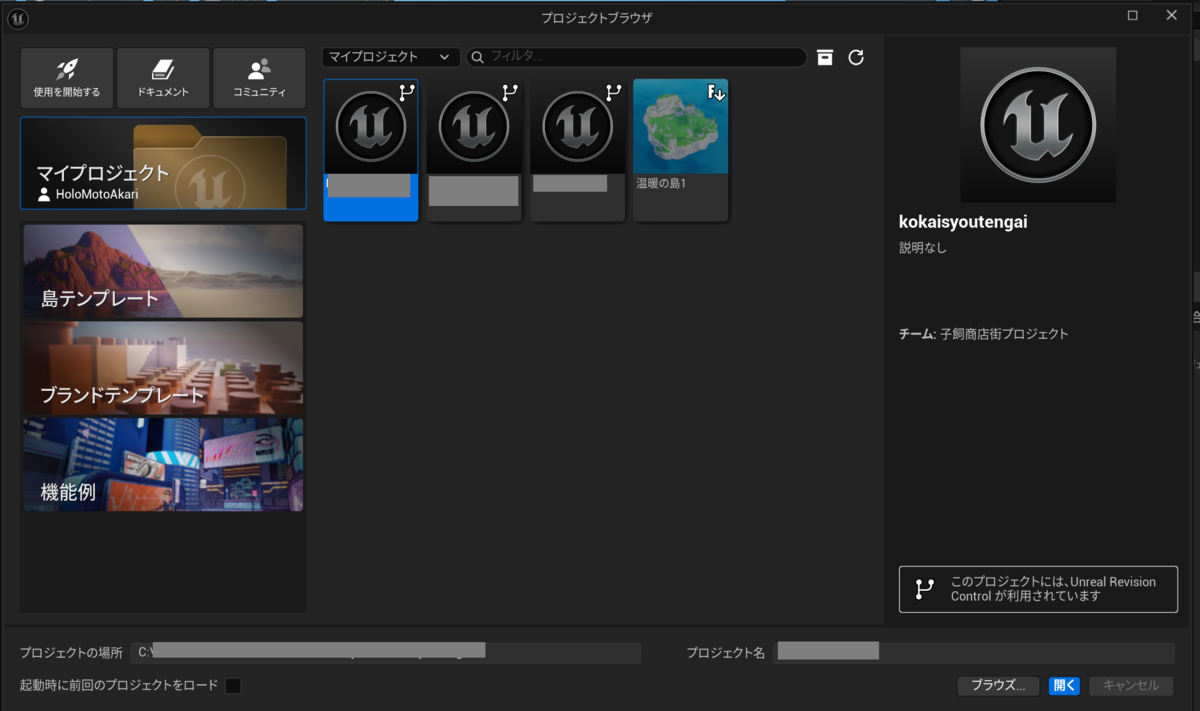Maximize the プロジェクトブラウザ window

1133,15
